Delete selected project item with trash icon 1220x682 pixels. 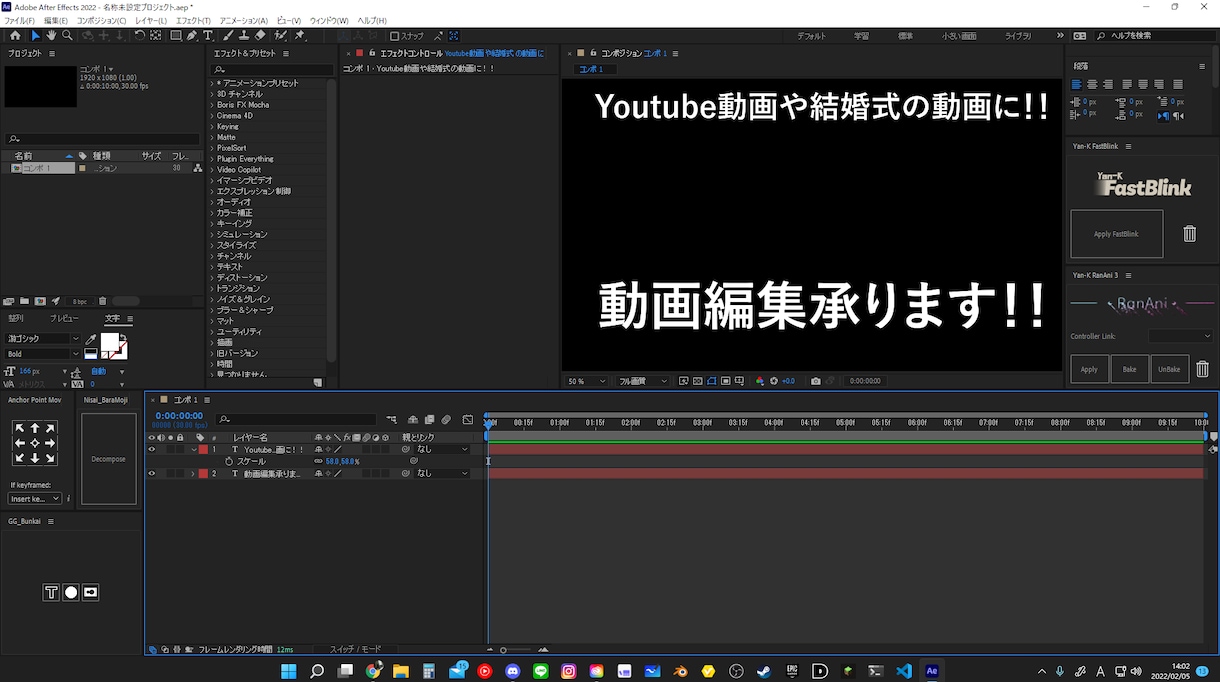tap(103, 301)
